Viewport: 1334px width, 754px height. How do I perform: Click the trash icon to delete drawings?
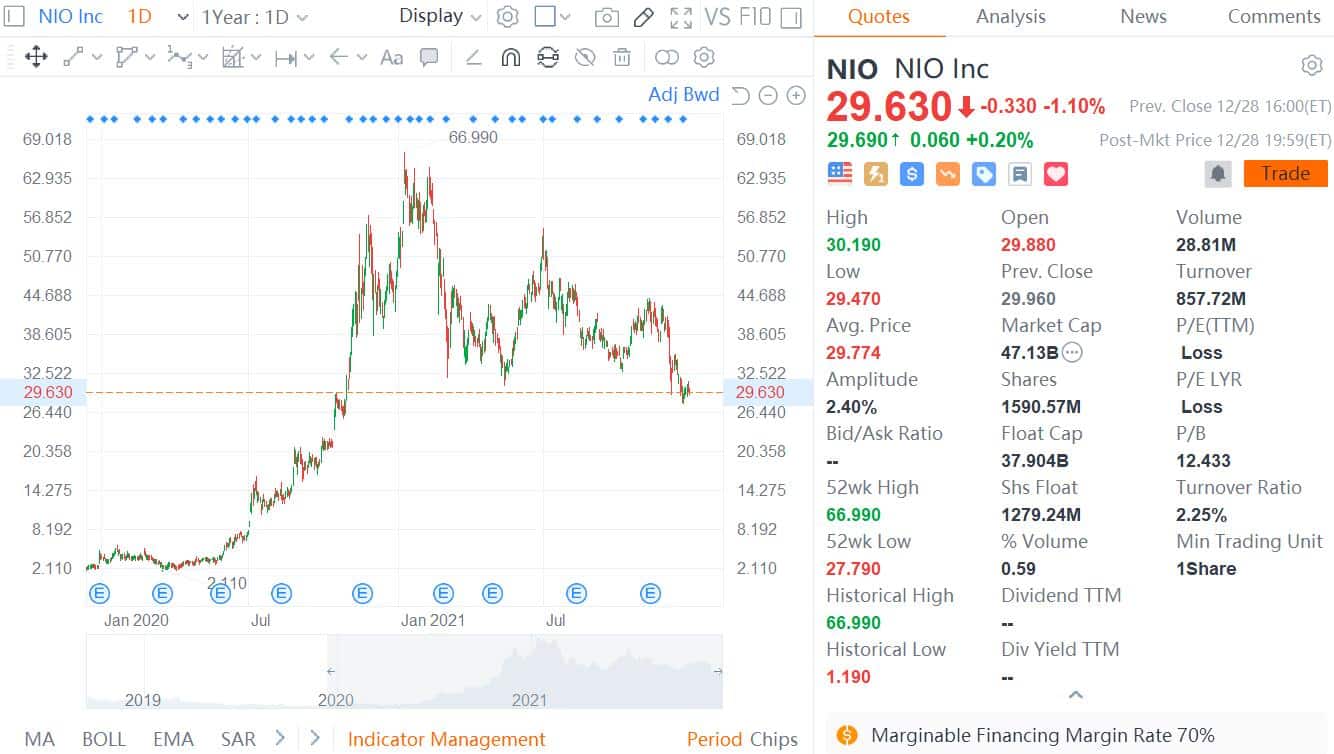(622, 57)
